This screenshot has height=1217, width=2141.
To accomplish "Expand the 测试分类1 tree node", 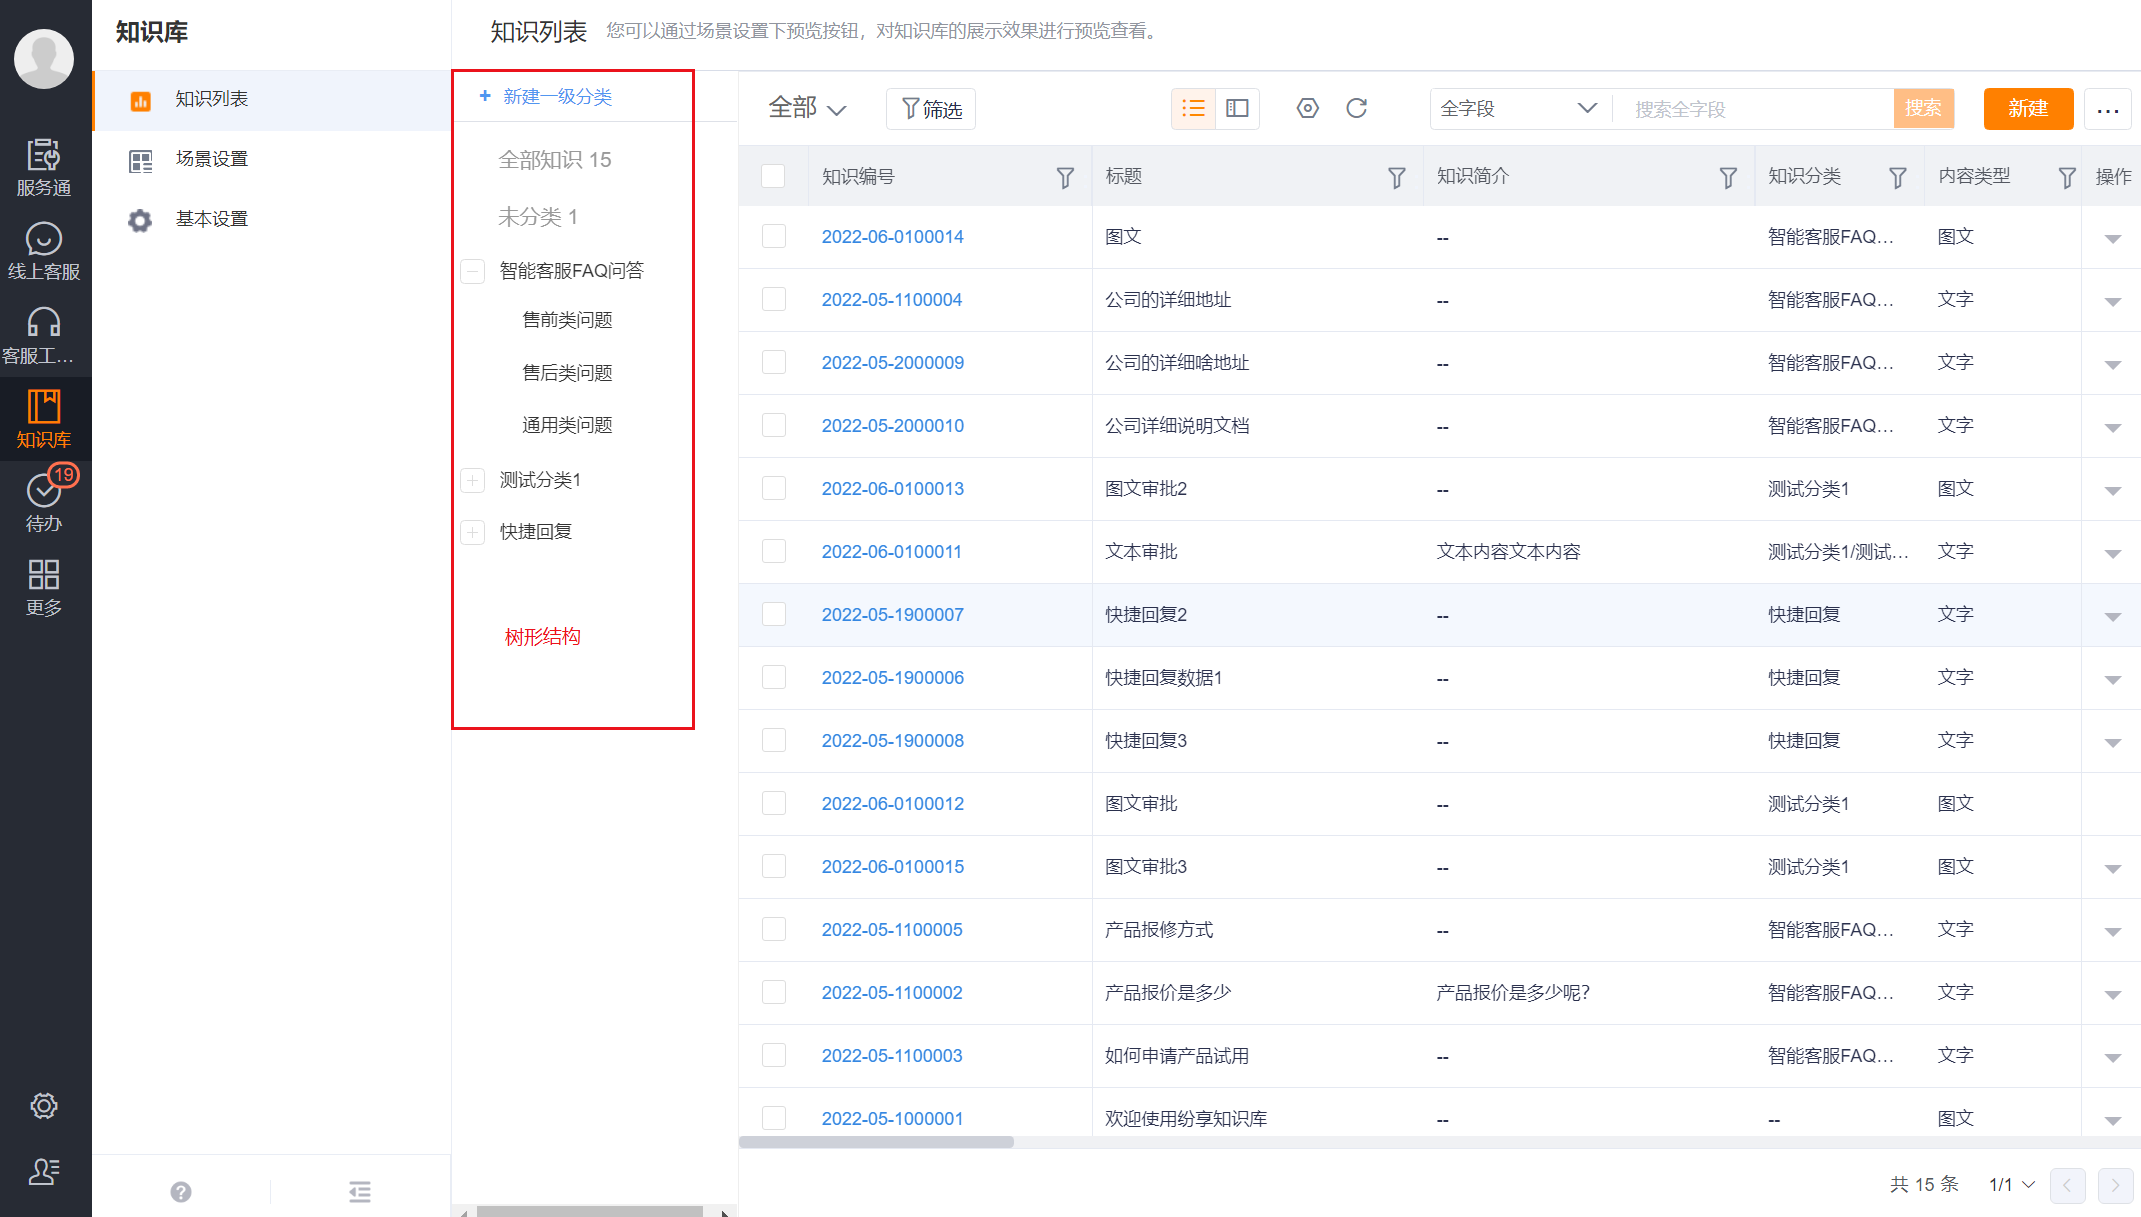I will (x=473, y=480).
